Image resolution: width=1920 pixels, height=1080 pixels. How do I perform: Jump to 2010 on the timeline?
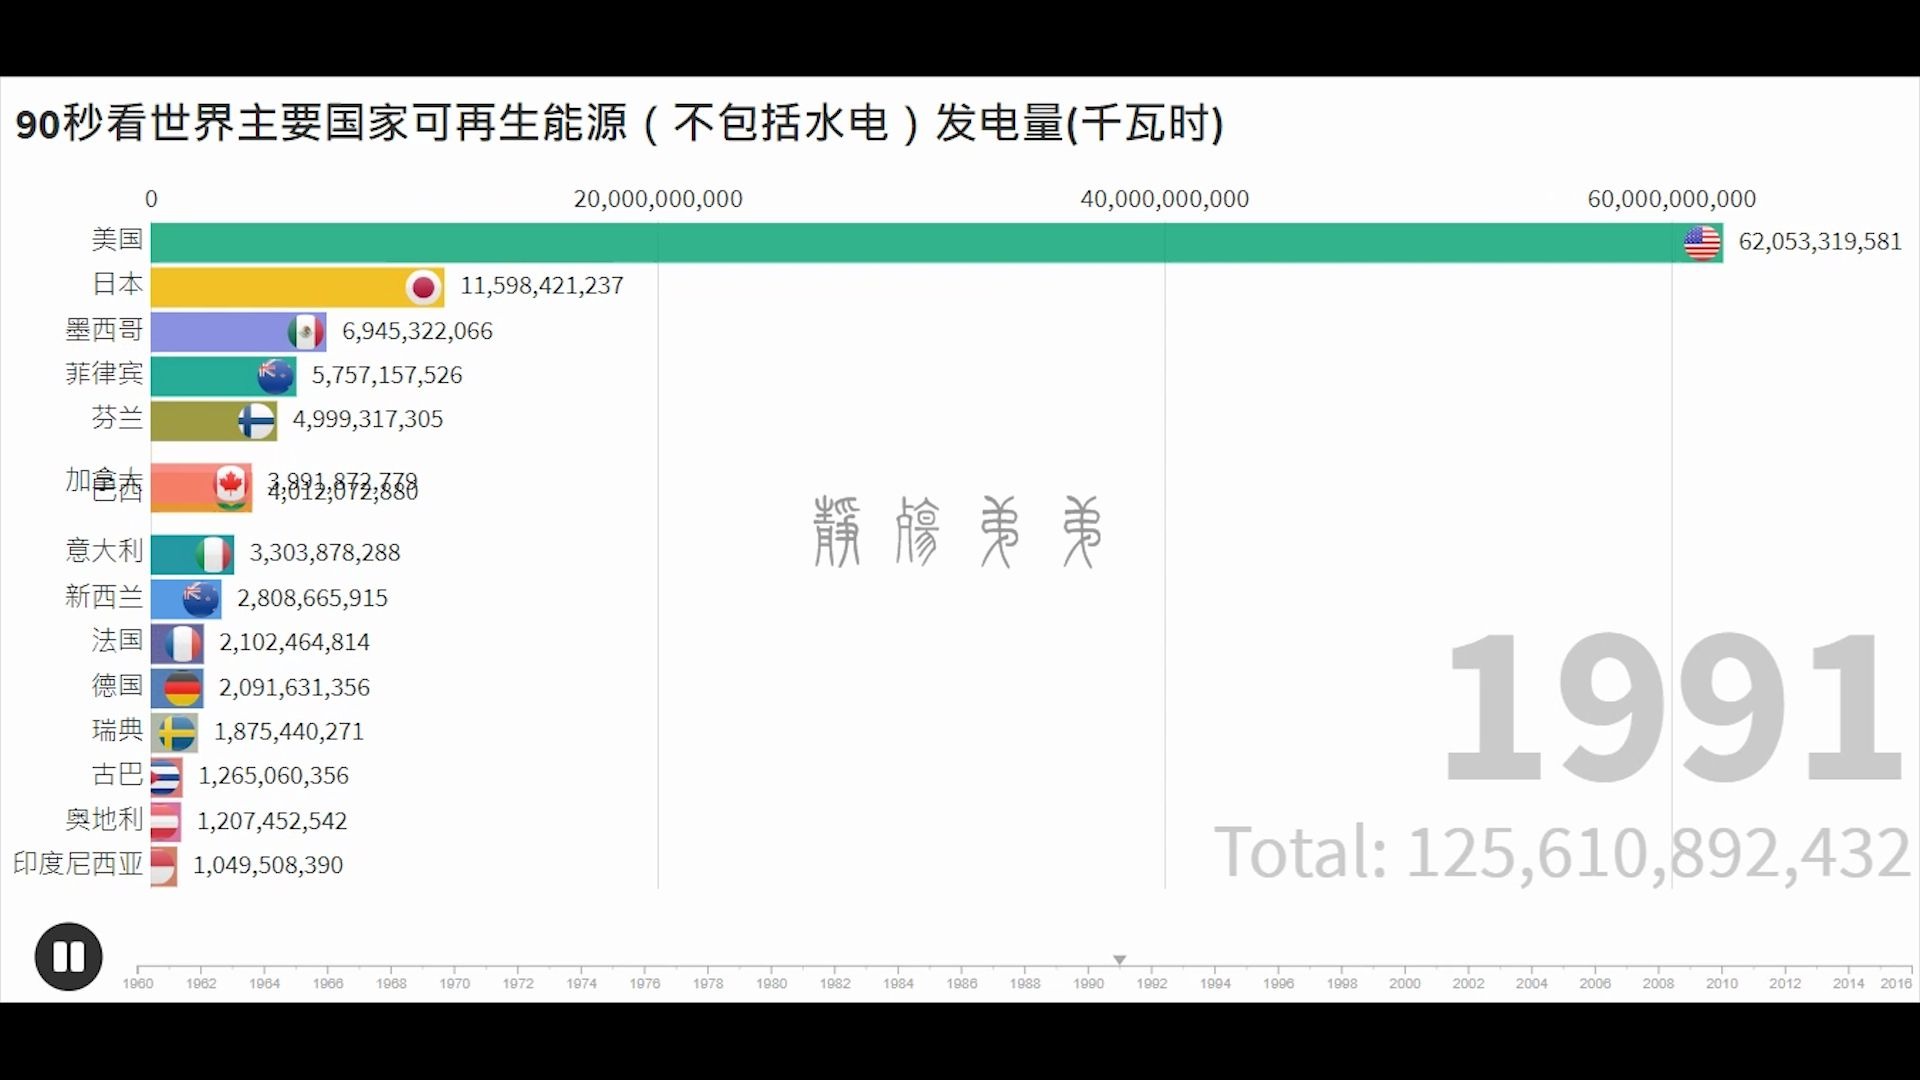pyautogui.click(x=1722, y=983)
